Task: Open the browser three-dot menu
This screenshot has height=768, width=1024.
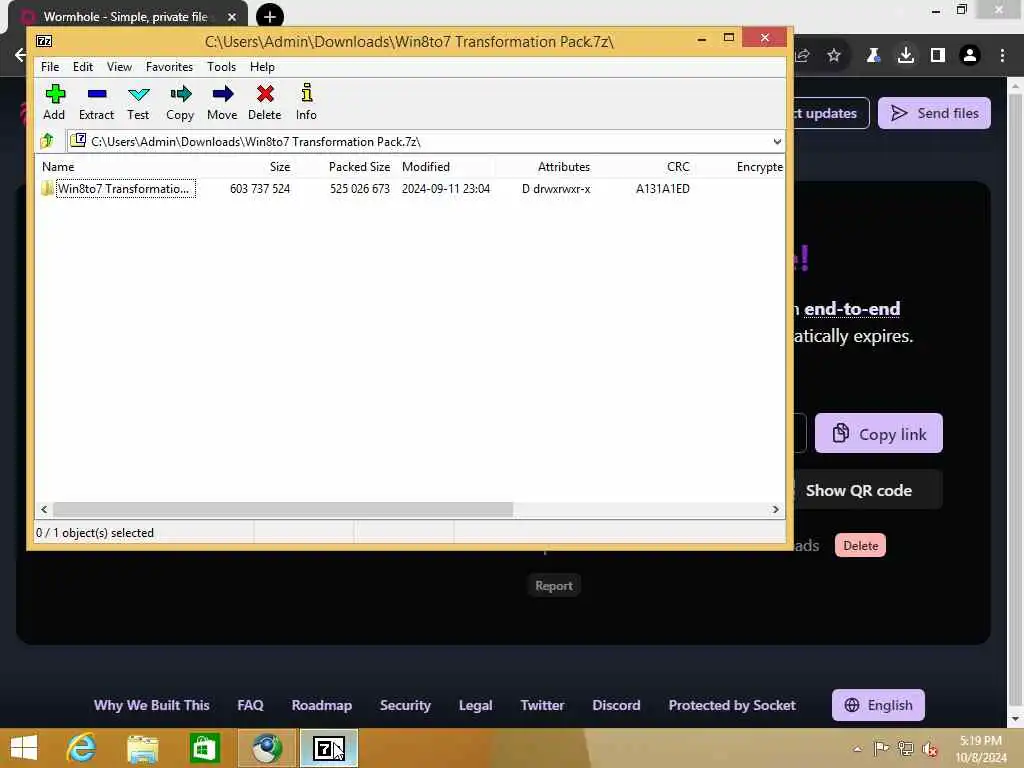Action: click(1002, 56)
